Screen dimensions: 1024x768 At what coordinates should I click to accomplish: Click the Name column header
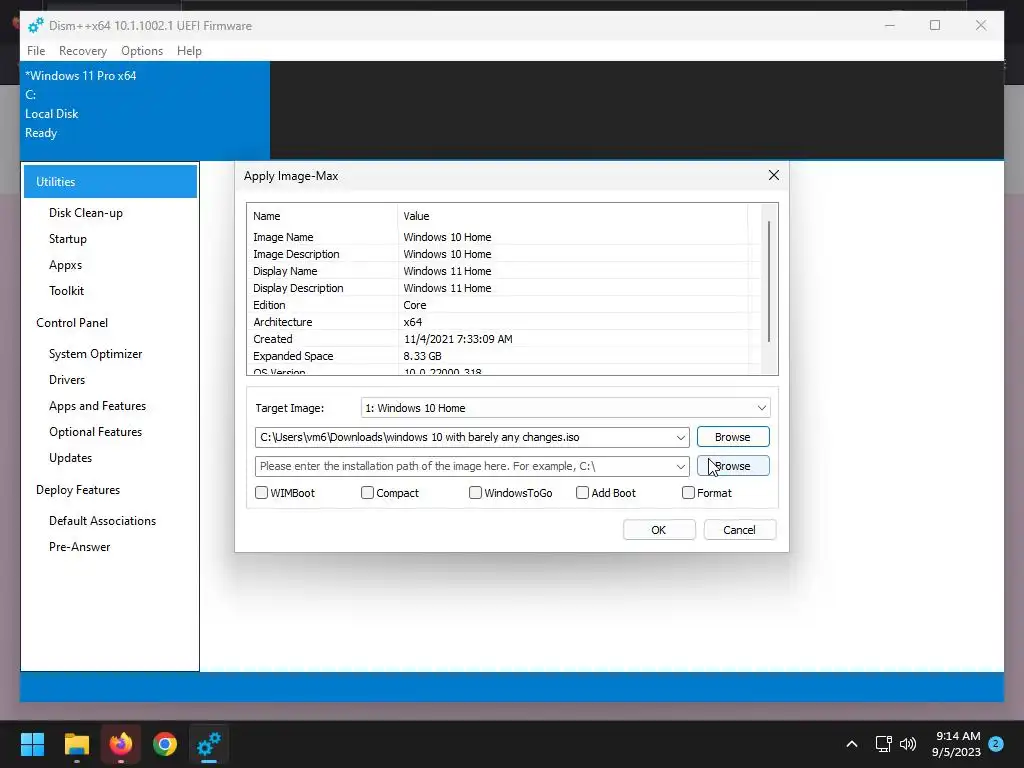(x=323, y=216)
